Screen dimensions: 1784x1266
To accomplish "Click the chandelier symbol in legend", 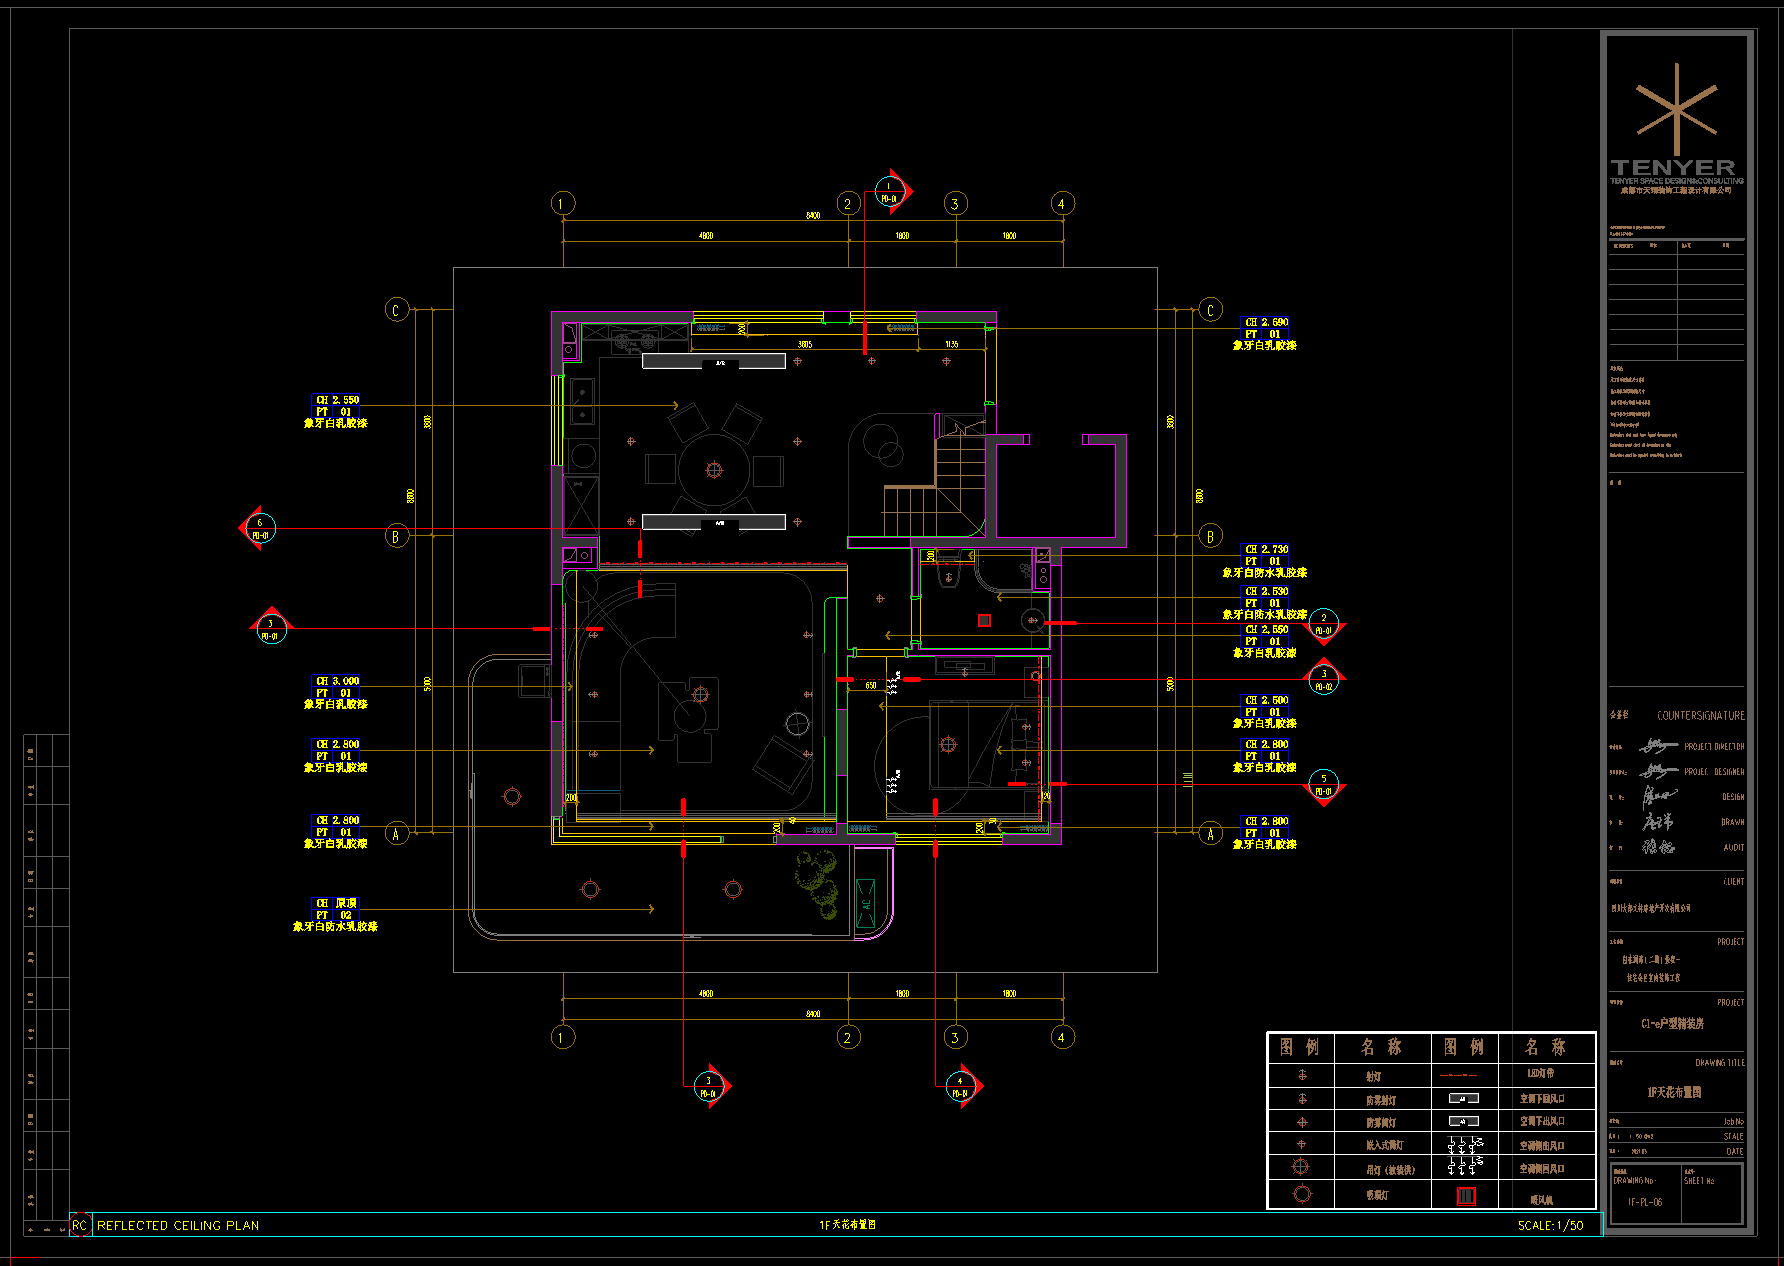I will pos(1301,1166).
